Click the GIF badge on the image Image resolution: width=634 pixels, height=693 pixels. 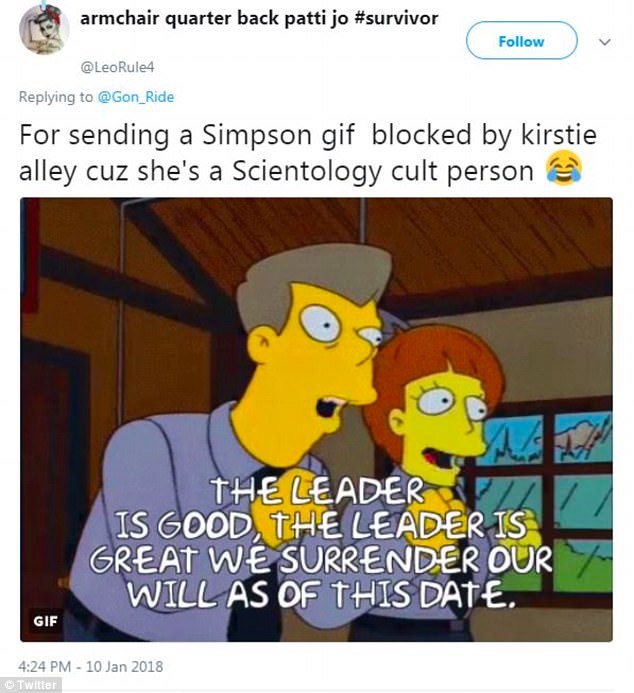click(x=45, y=621)
